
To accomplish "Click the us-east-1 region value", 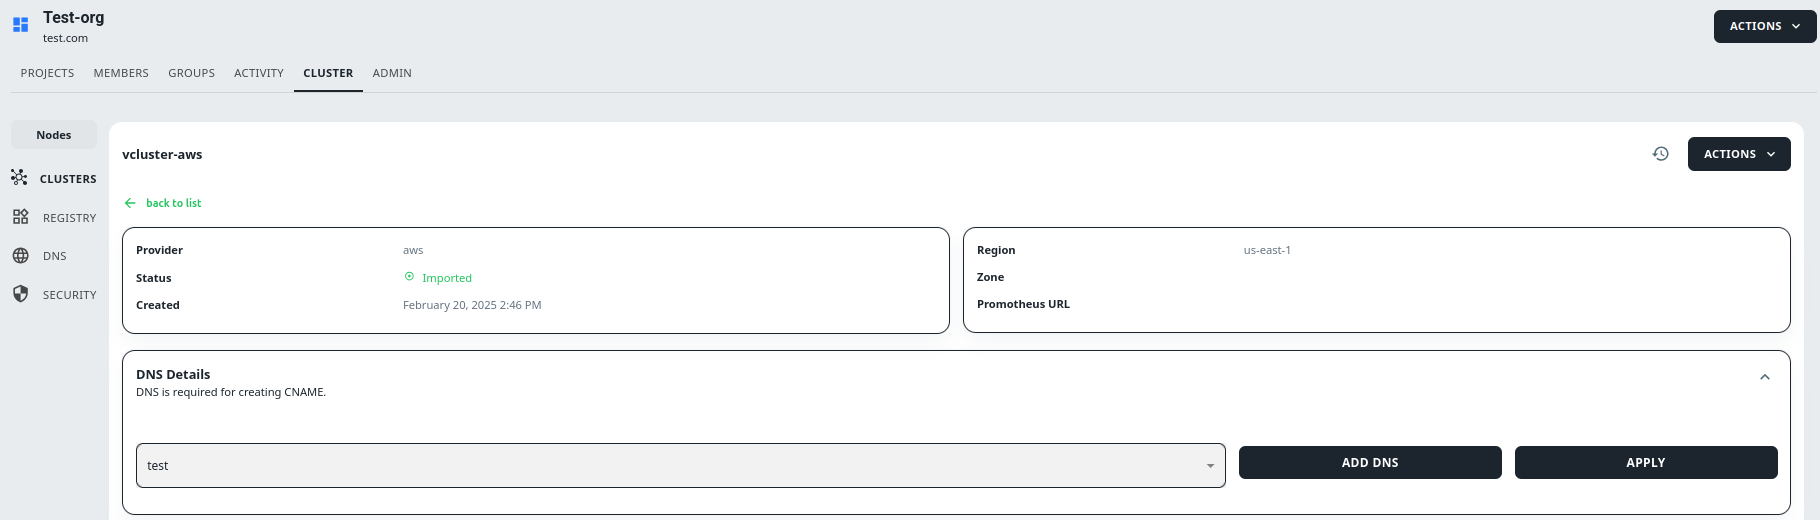I will 1267,250.
